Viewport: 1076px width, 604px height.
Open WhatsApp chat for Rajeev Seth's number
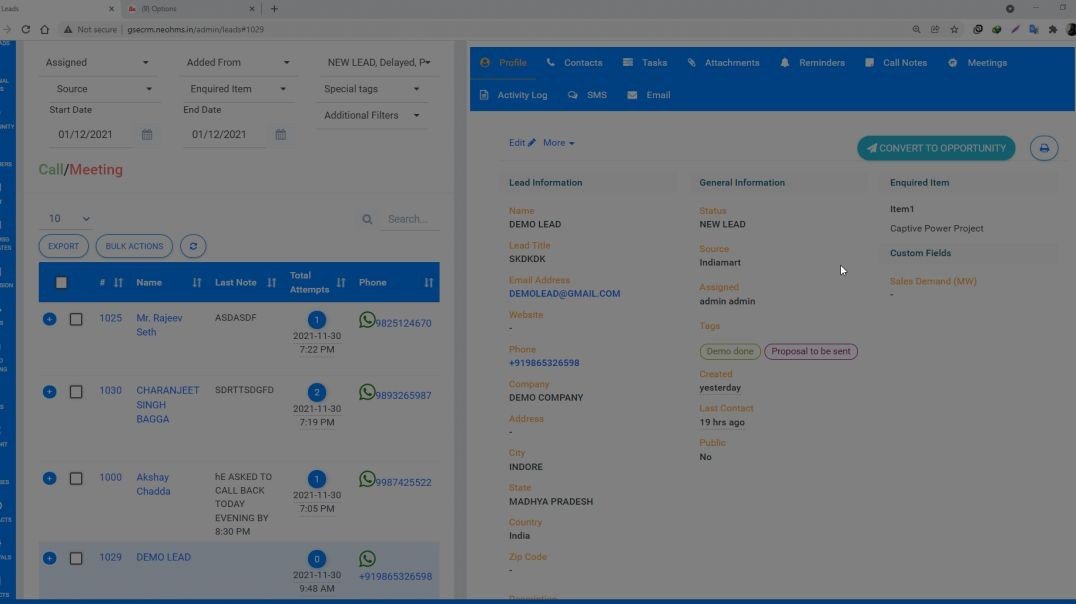point(367,320)
